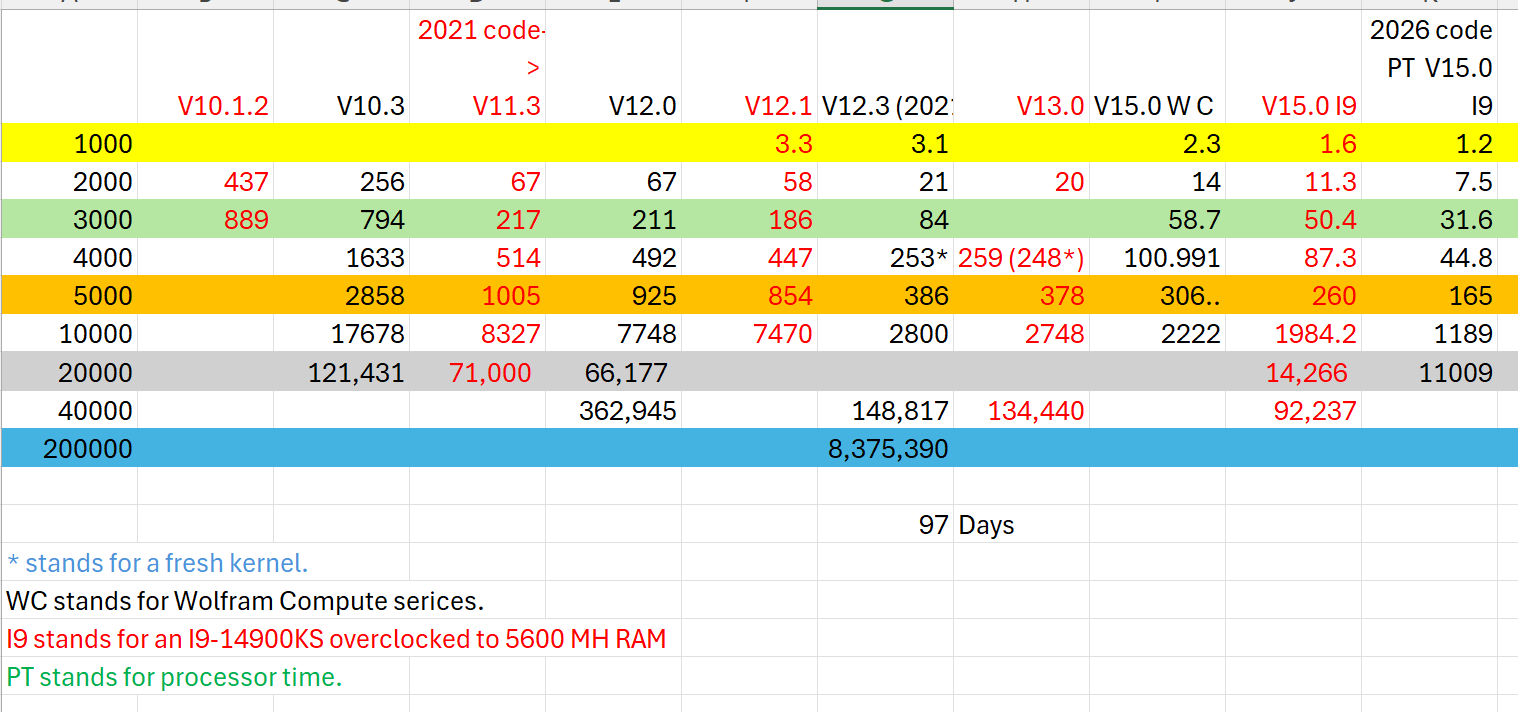Screen dimensions: 1518x712
Task: Select the Wolfram Compute services note
Action: 245,601
